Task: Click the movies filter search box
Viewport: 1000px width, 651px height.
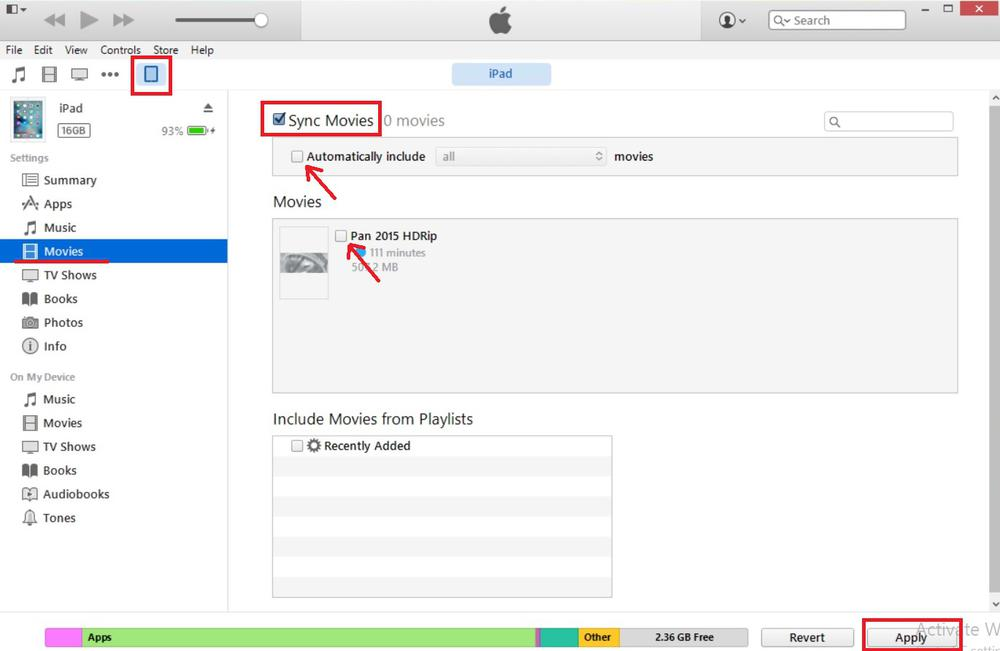Action: coord(888,121)
